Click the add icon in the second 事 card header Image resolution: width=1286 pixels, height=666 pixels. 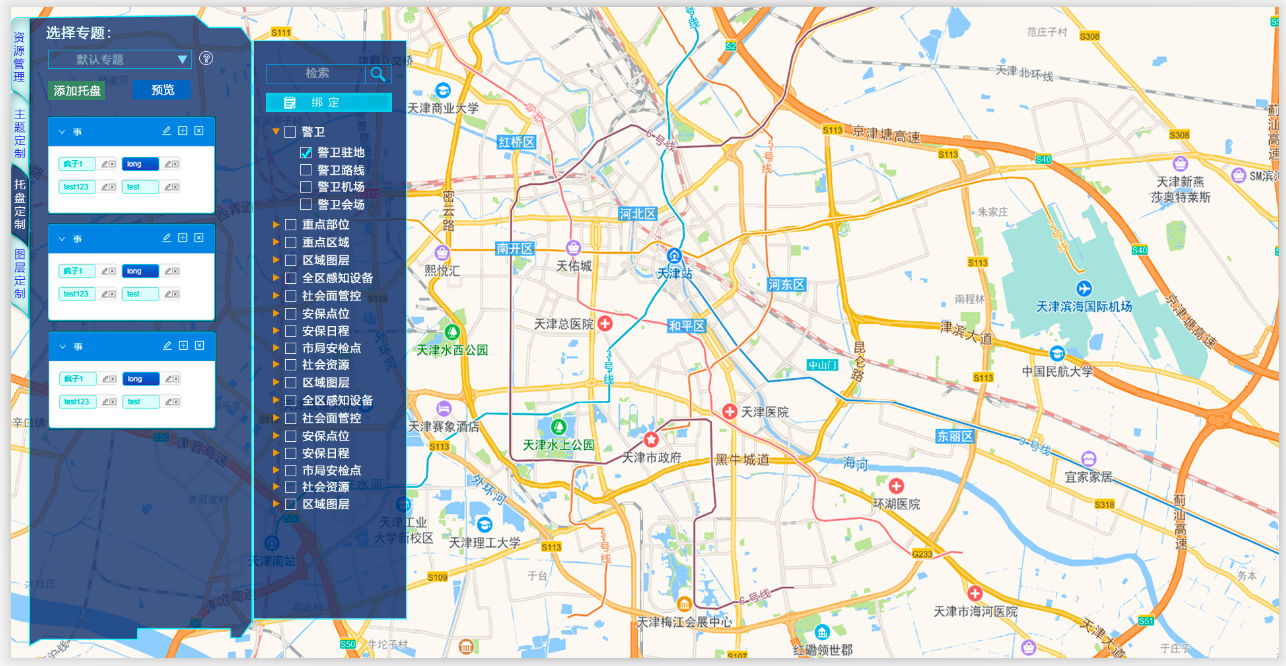[183, 238]
